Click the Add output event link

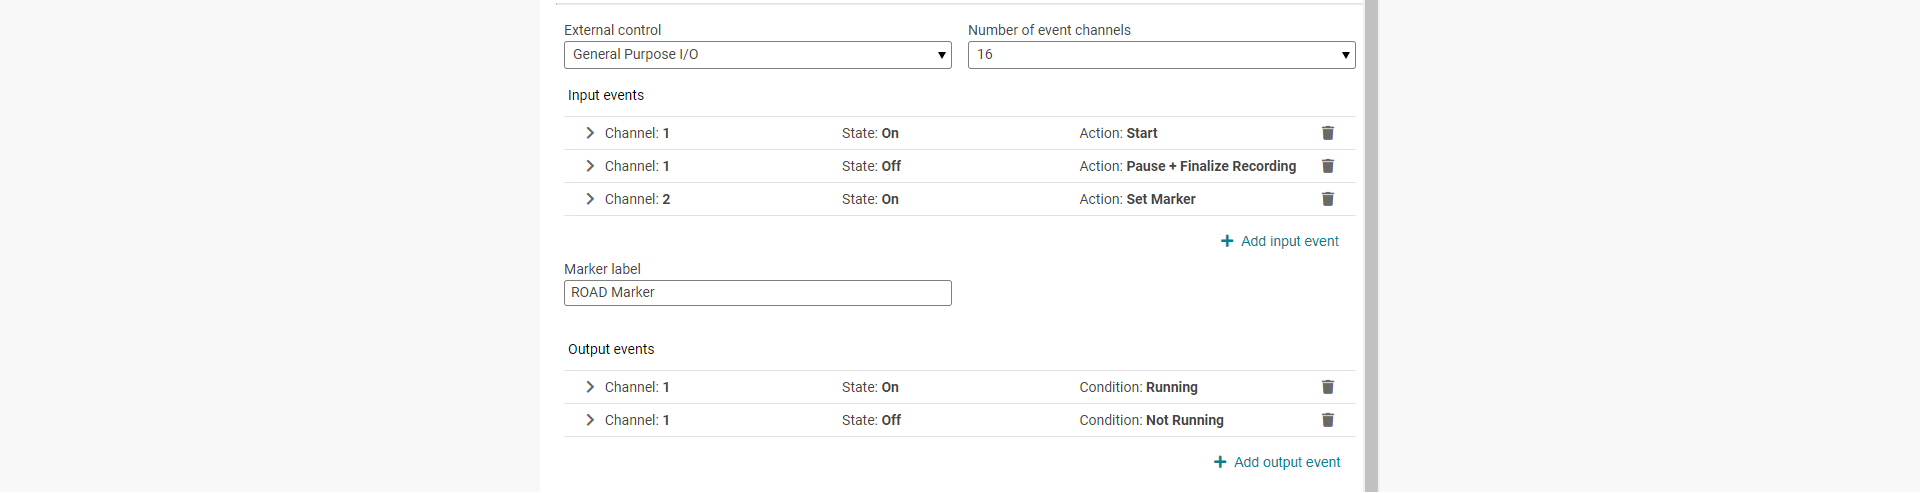coord(1286,462)
